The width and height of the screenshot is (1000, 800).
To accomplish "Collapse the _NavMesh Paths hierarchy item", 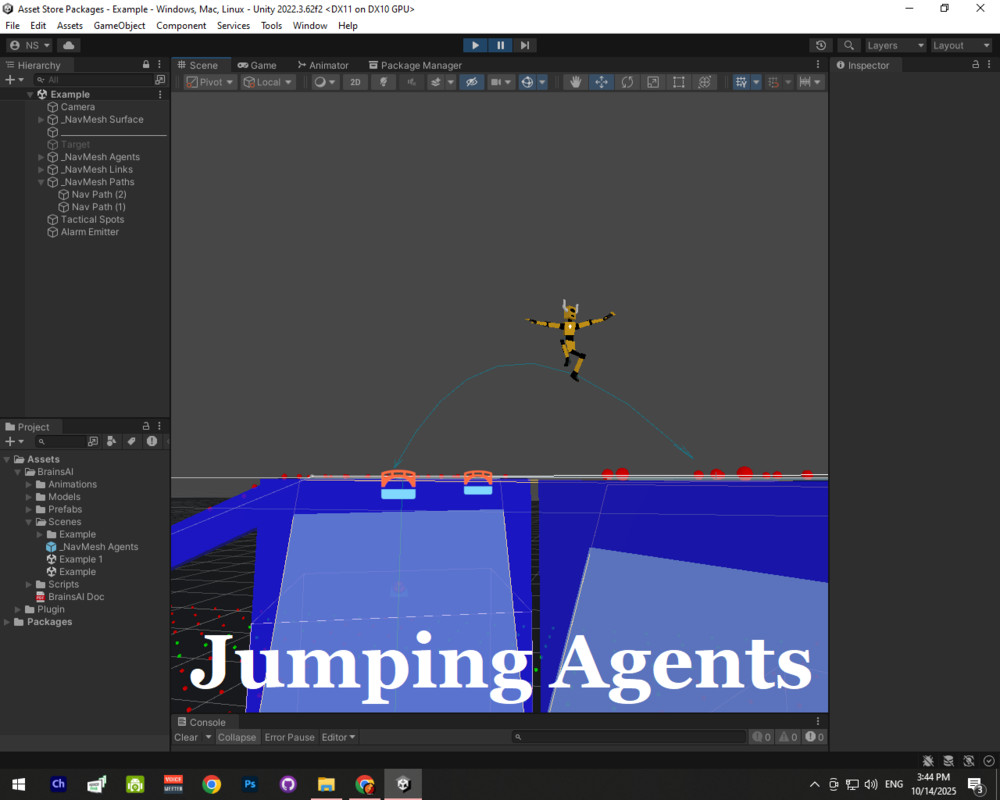I will (41, 182).
